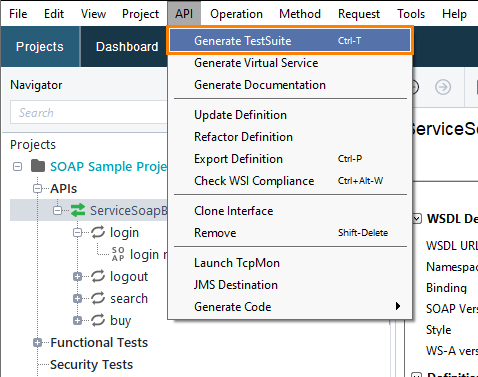Image resolution: width=478 pixels, height=377 pixels.
Task: Select Export Definition
Action: click(x=290, y=159)
